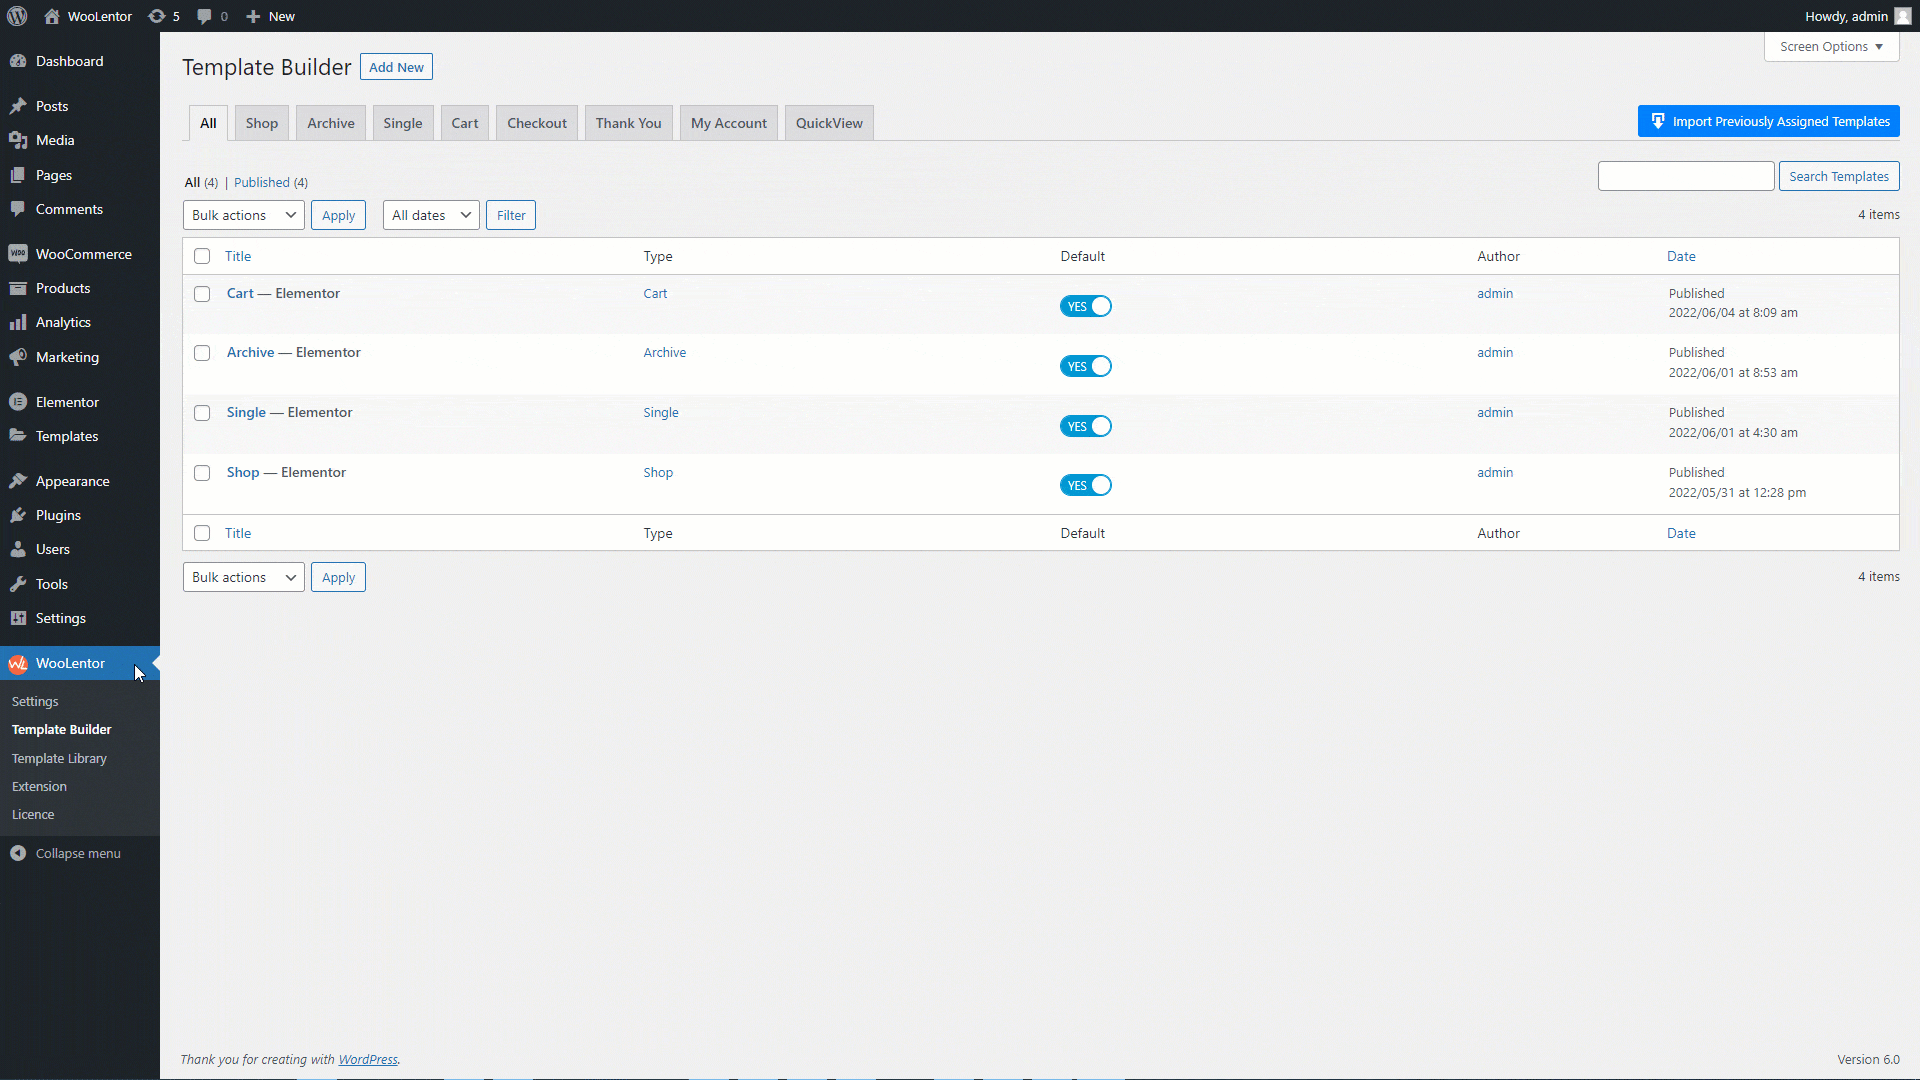Open the updates icon showing 5

click(x=157, y=16)
